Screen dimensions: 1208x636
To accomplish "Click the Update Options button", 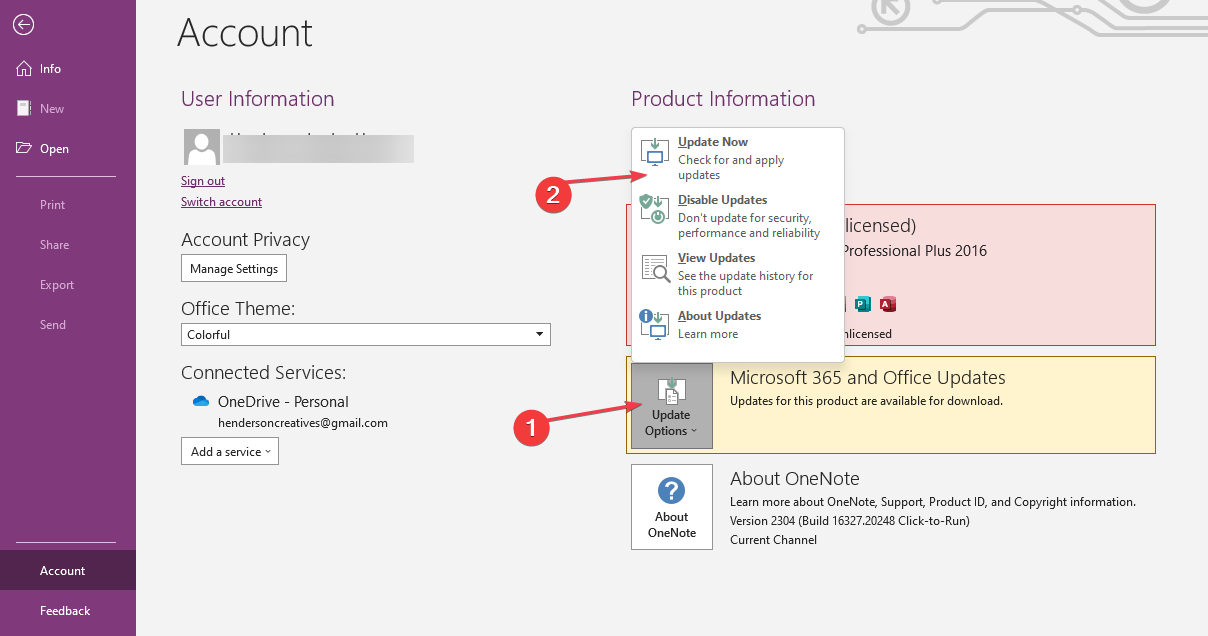I will (x=672, y=406).
